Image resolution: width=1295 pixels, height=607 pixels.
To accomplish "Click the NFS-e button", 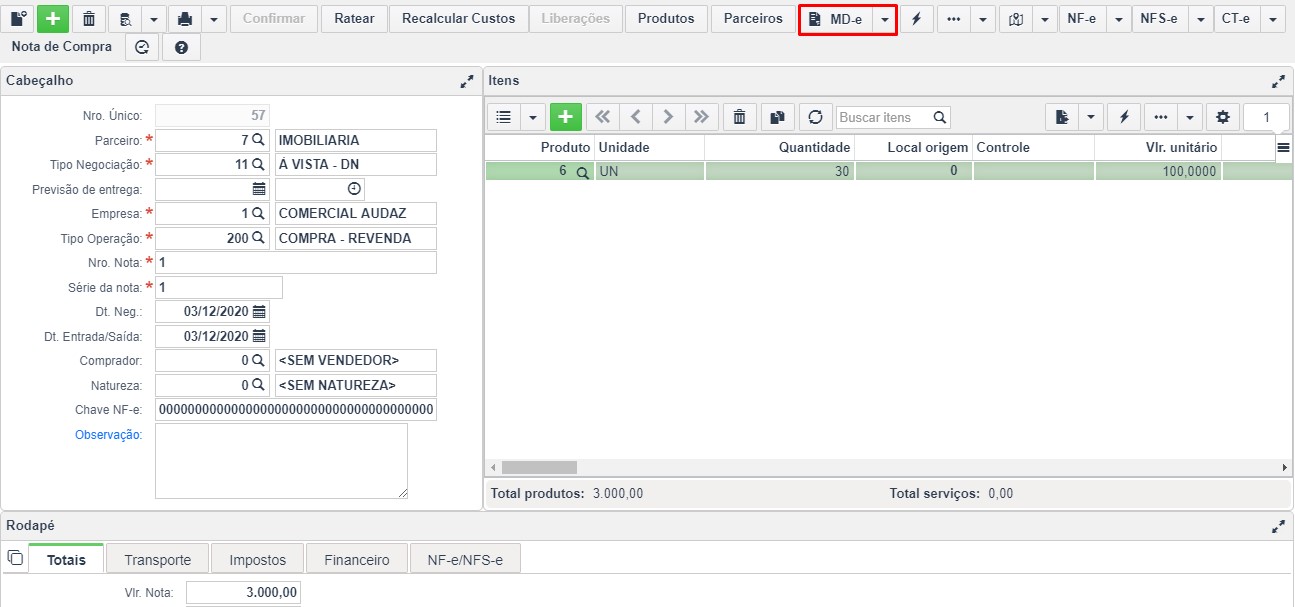I will pos(1160,19).
